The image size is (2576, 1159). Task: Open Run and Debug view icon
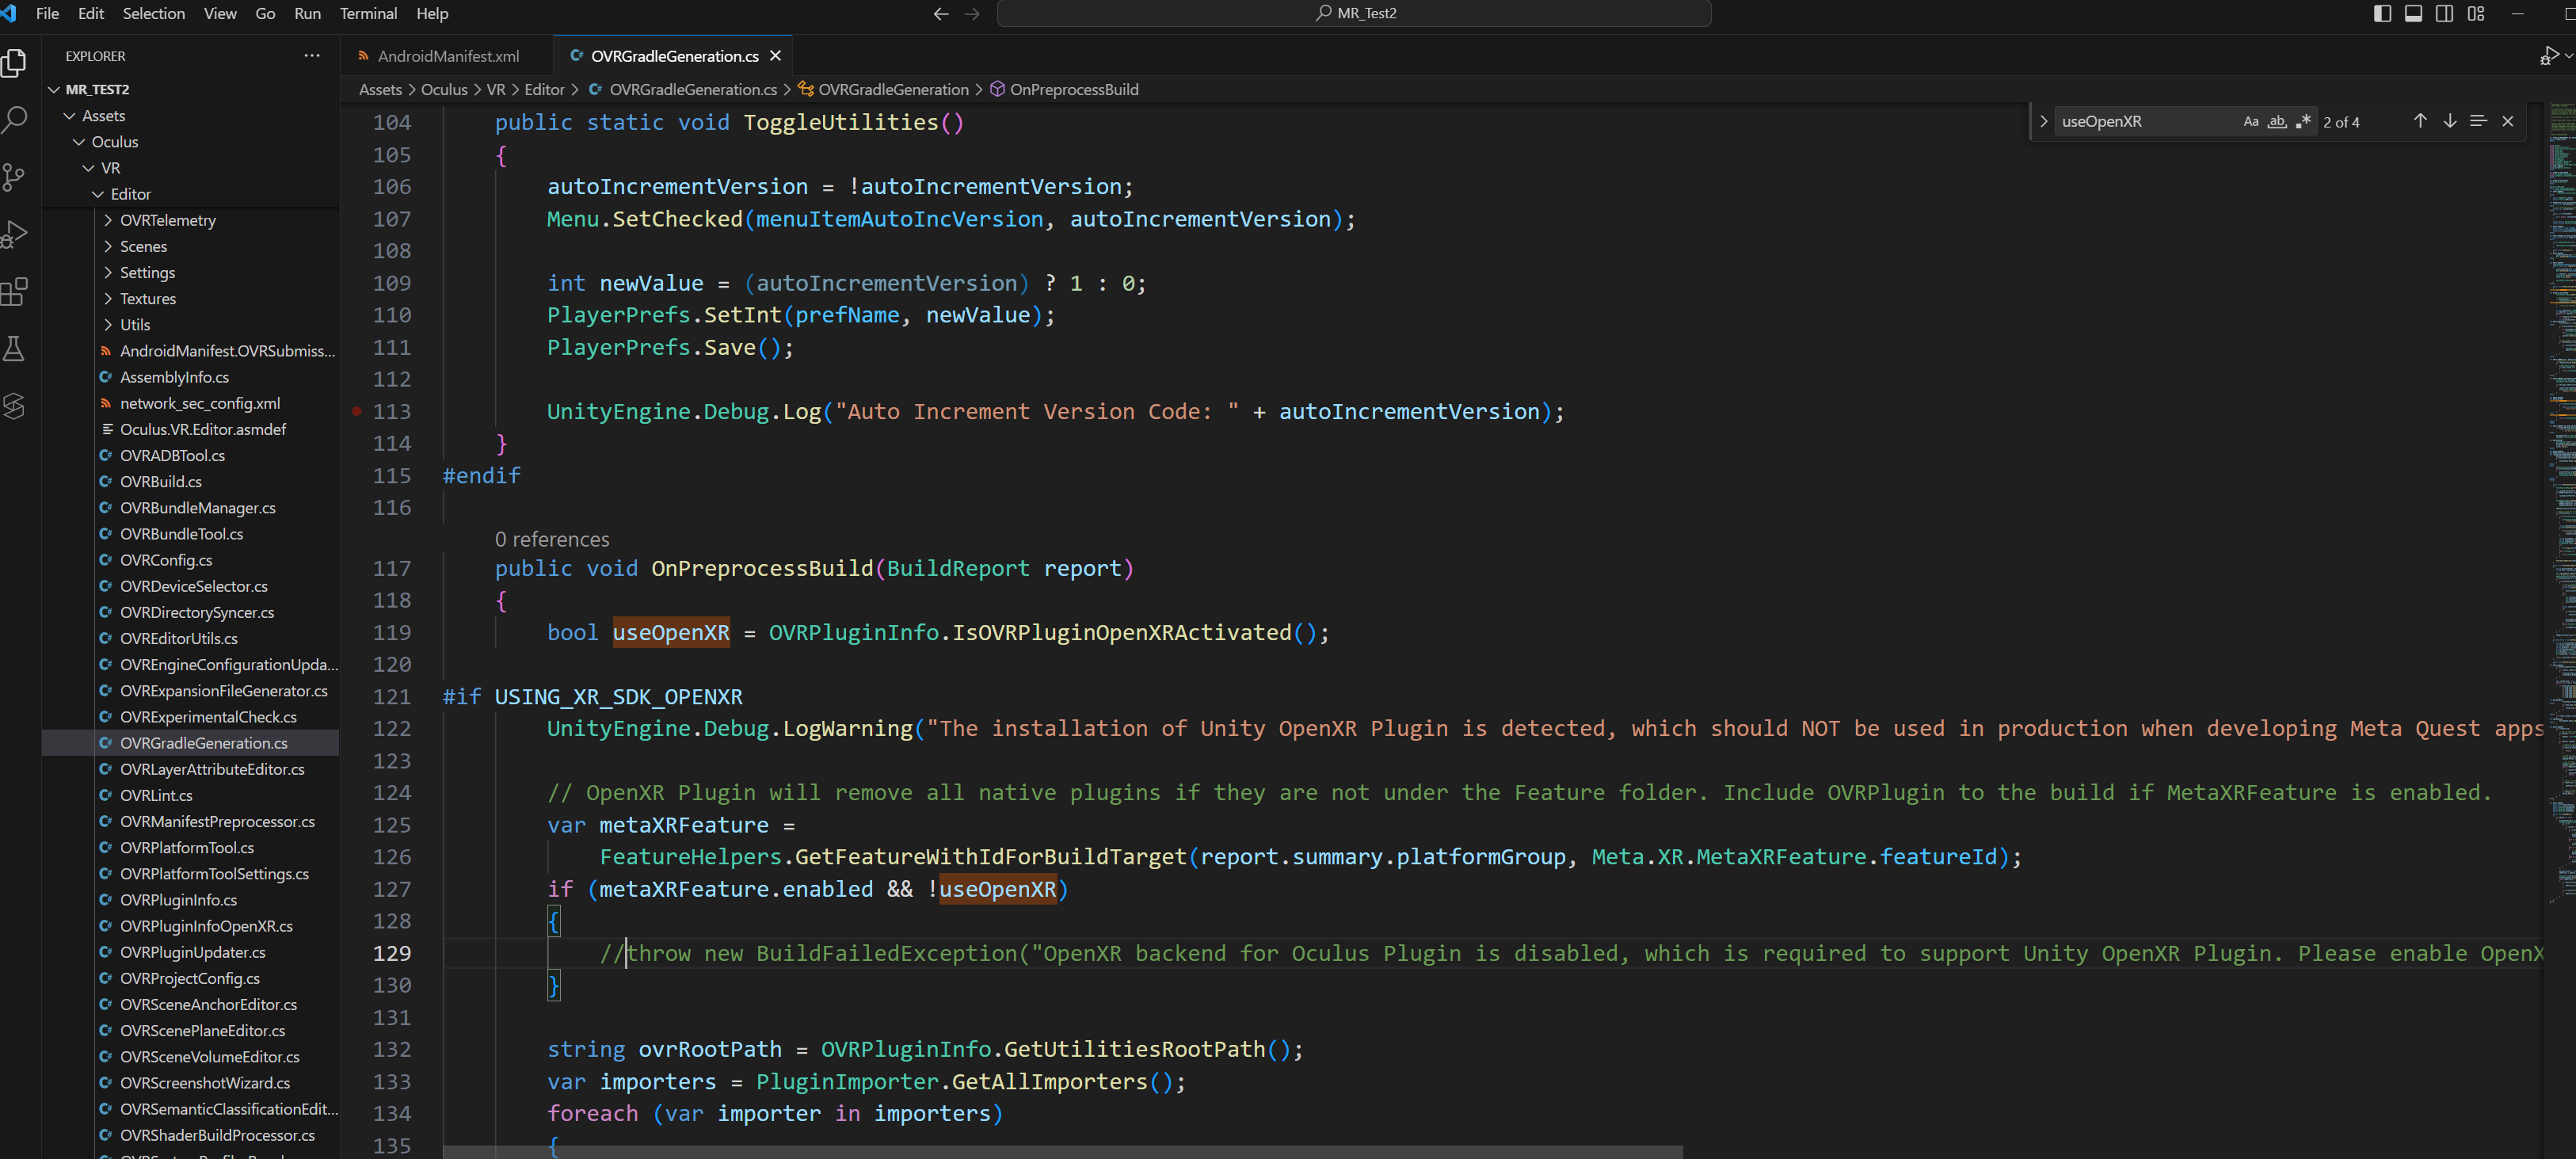coord(15,234)
